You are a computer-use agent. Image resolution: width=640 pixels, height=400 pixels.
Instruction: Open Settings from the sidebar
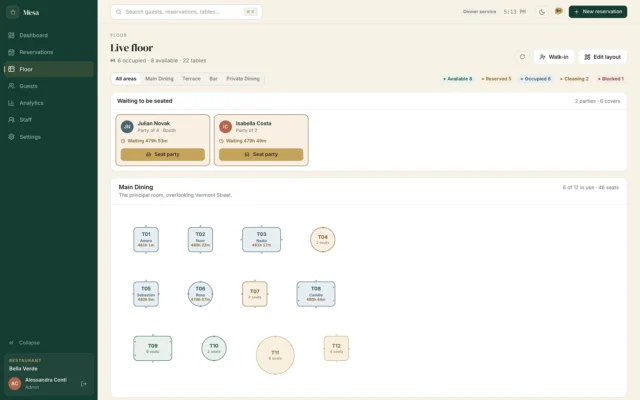[x=49, y=137]
